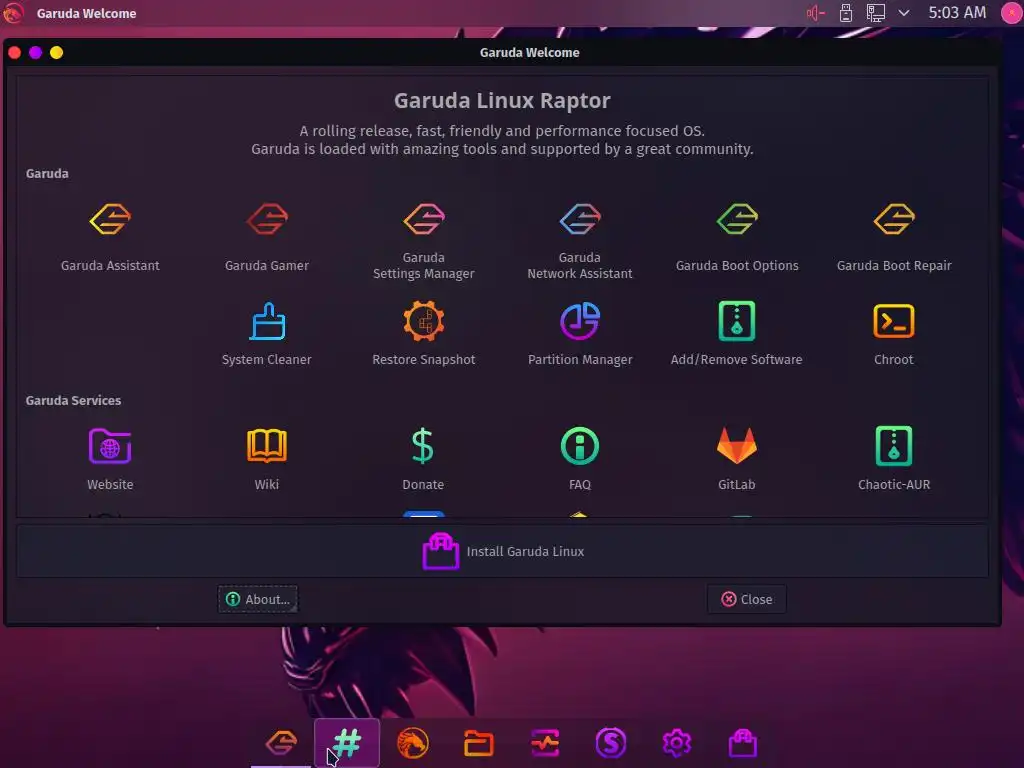This screenshot has width=1024, height=768.
Task: Open the FAQ
Action: [580, 458]
